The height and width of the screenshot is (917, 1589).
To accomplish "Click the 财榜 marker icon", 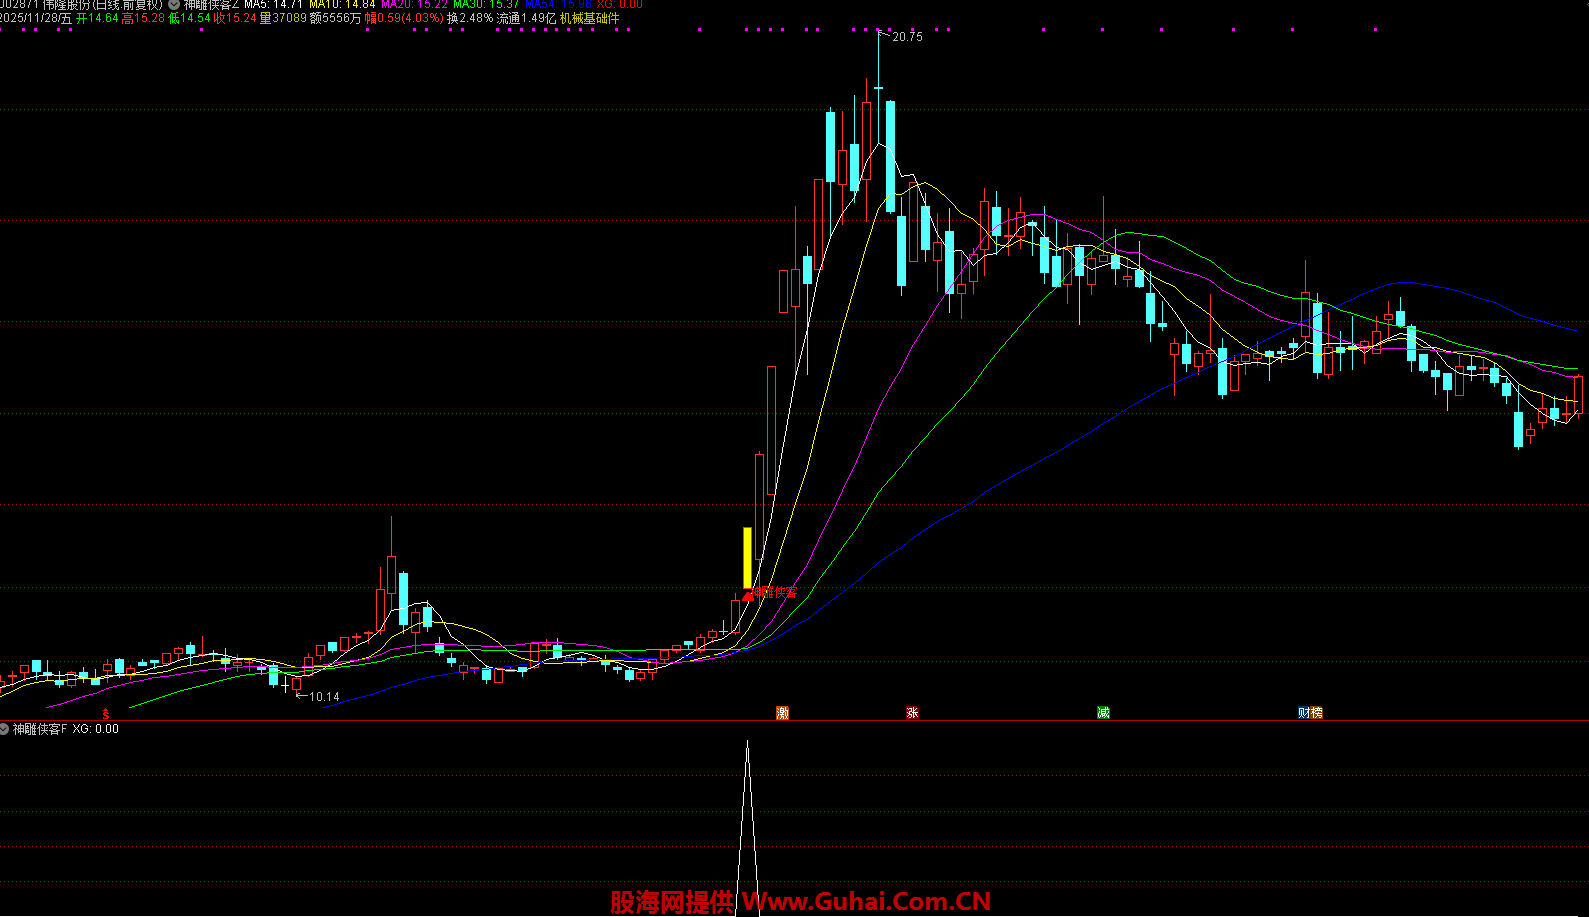I will pos(1310,713).
